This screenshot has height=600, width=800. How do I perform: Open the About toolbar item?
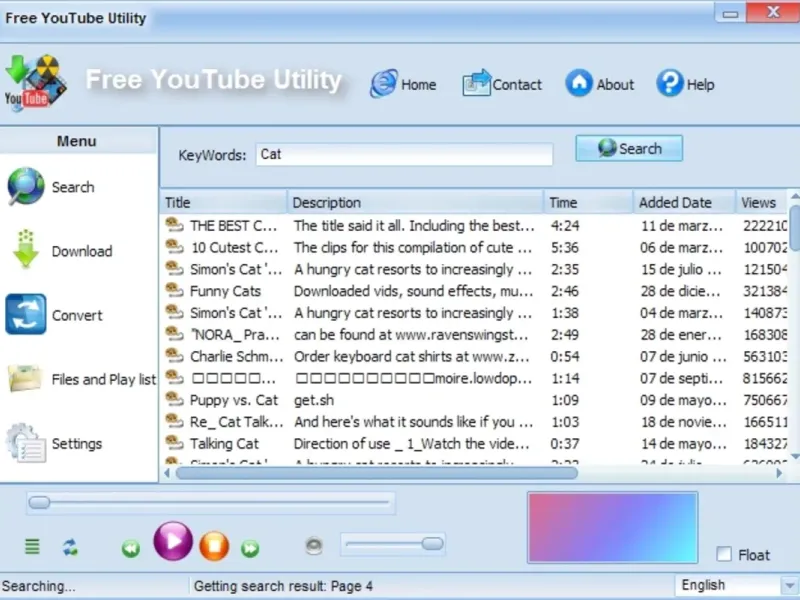600,84
